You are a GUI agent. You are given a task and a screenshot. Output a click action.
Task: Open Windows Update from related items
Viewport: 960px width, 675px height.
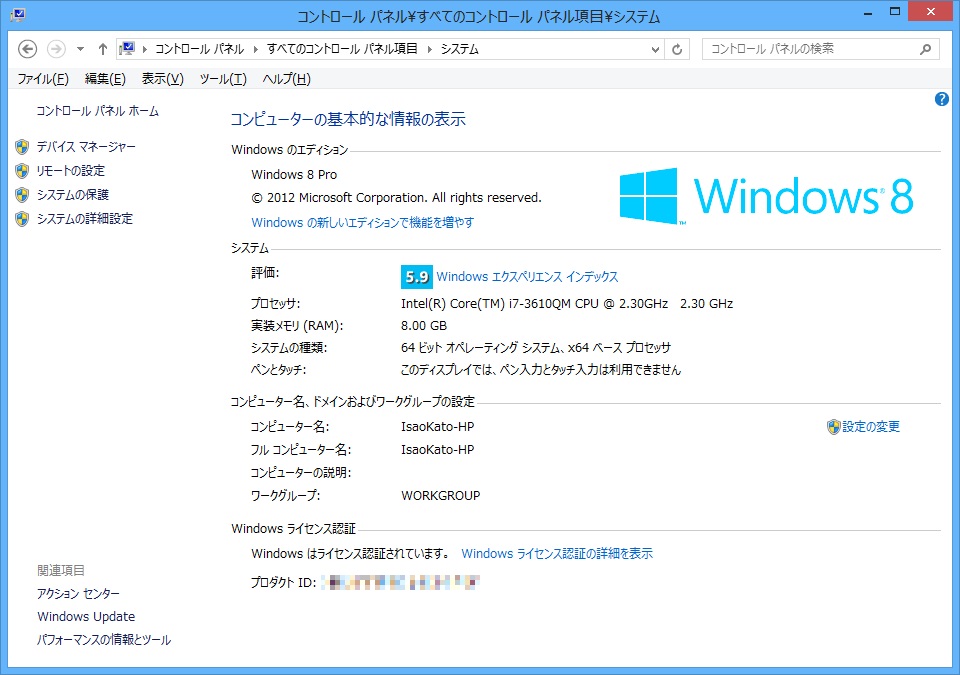pos(86,617)
